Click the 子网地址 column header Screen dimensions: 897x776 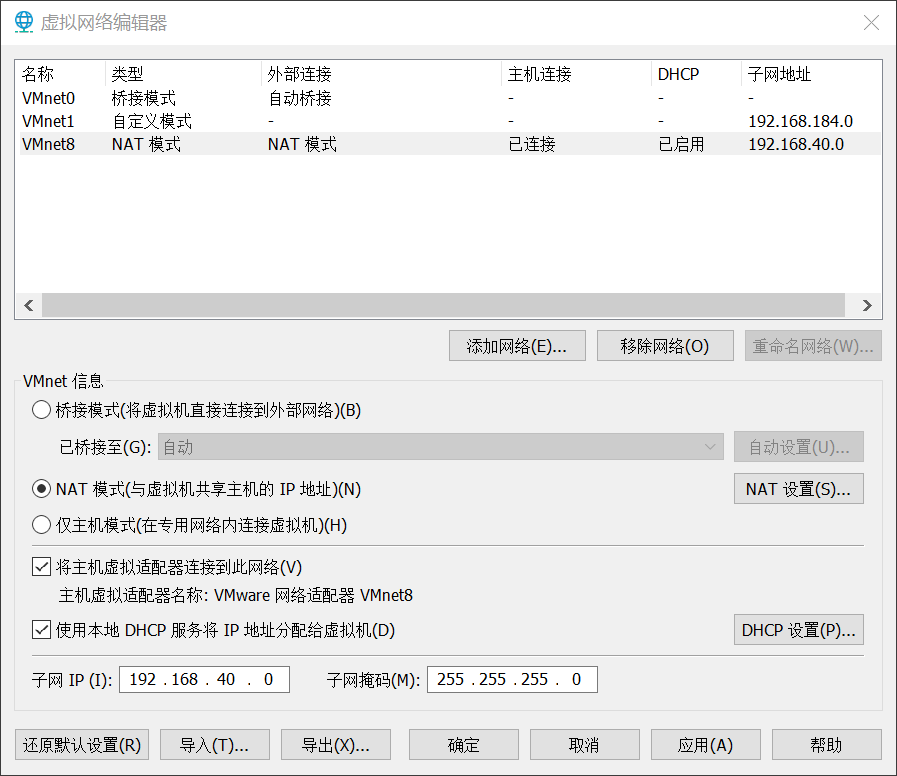pyautogui.click(x=811, y=74)
